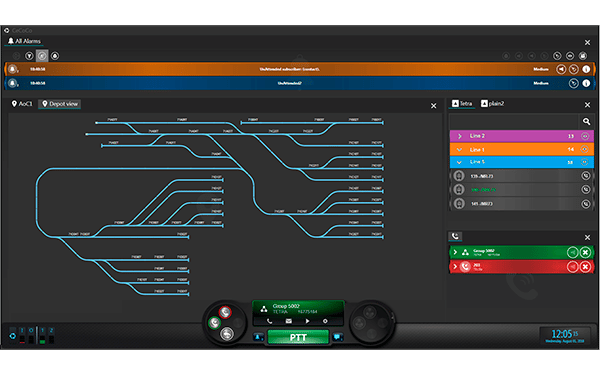Image resolution: width=600 pixels, height=375 pixels.
Task: Select the phone calls panel tab
Action: pyautogui.click(x=455, y=236)
